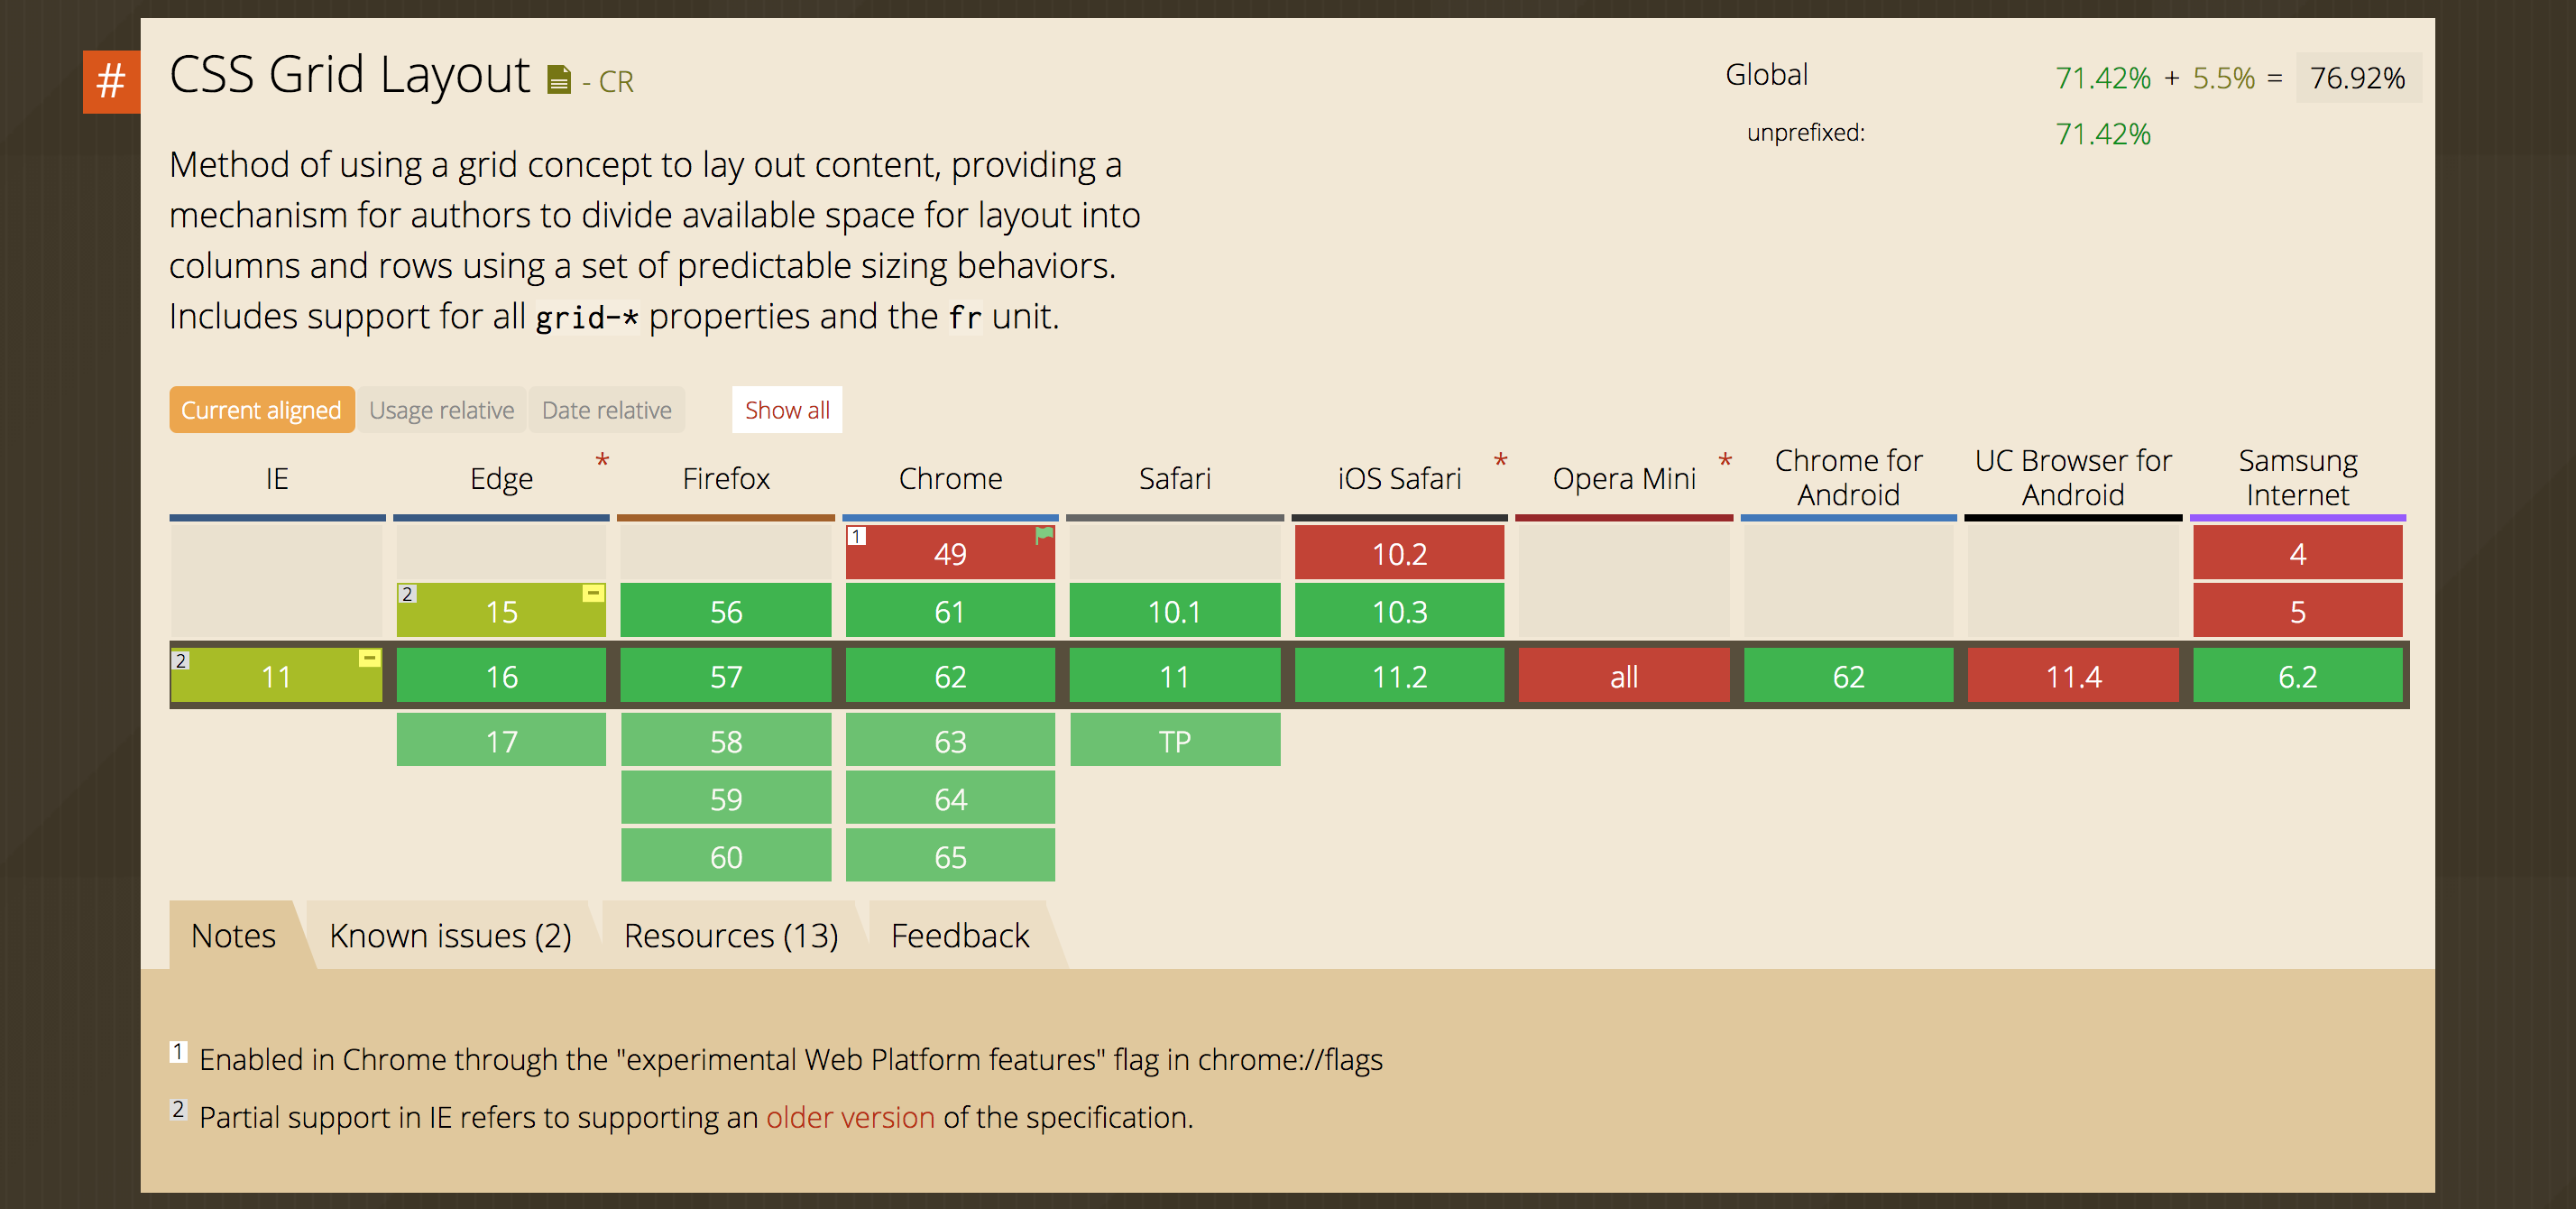
Task: Click the iOS Safari 11.2 cell
Action: pyautogui.click(x=1399, y=676)
